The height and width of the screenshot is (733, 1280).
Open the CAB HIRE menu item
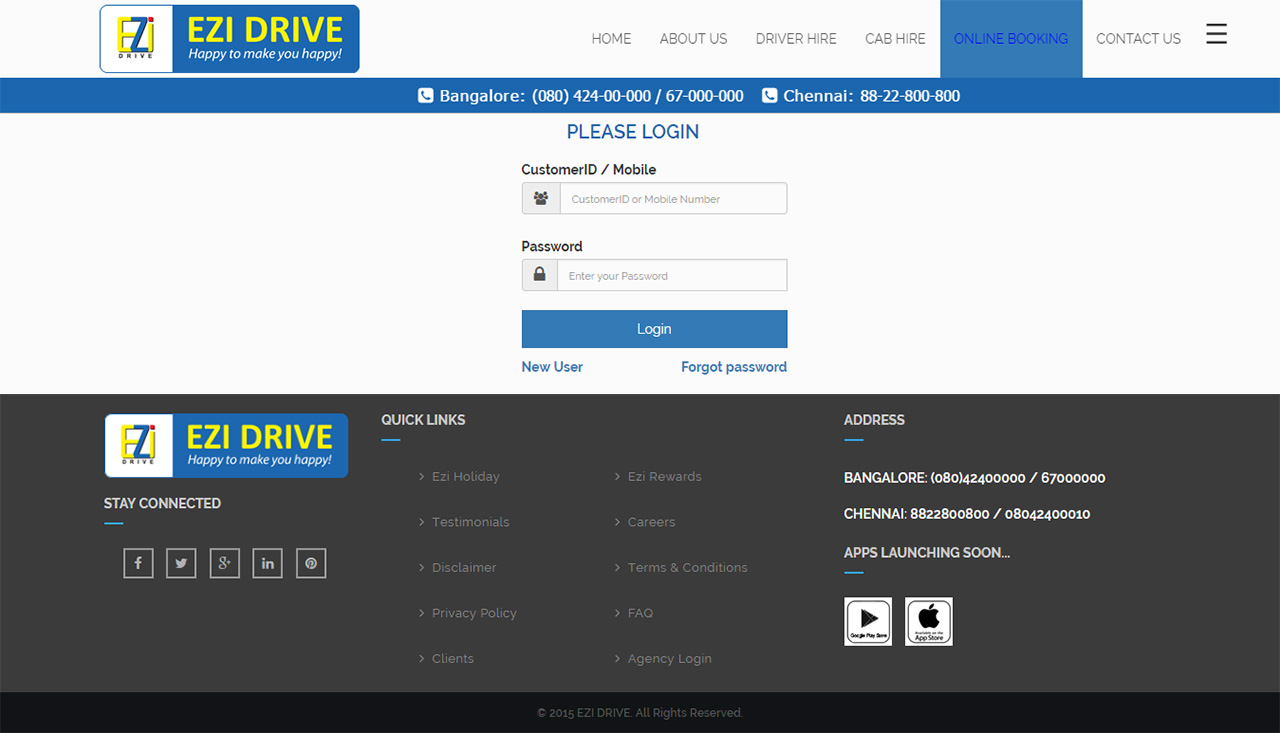[x=895, y=39]
